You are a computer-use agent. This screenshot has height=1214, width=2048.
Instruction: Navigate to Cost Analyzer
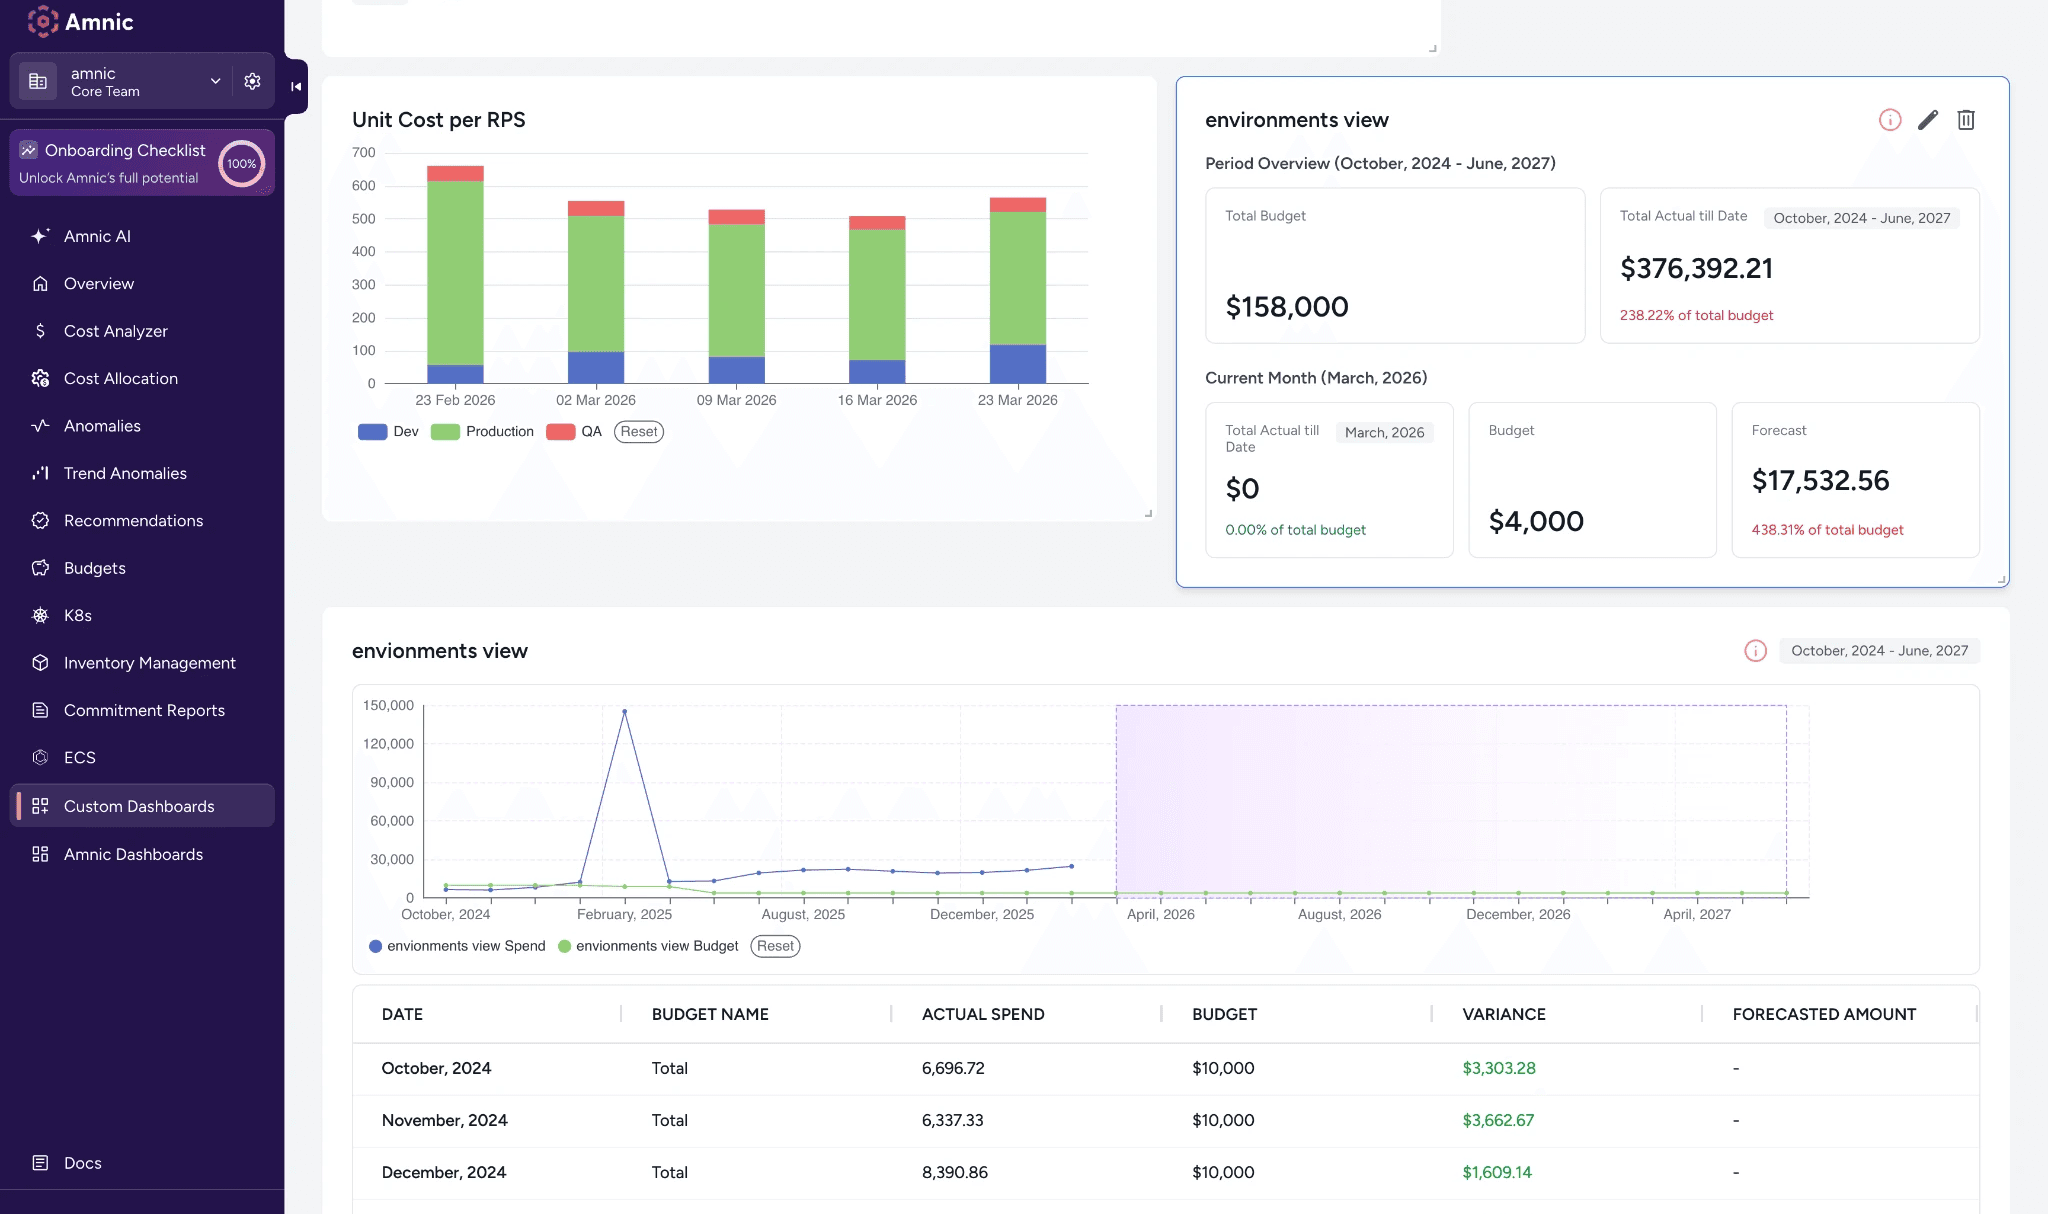[x=116, y=331]
